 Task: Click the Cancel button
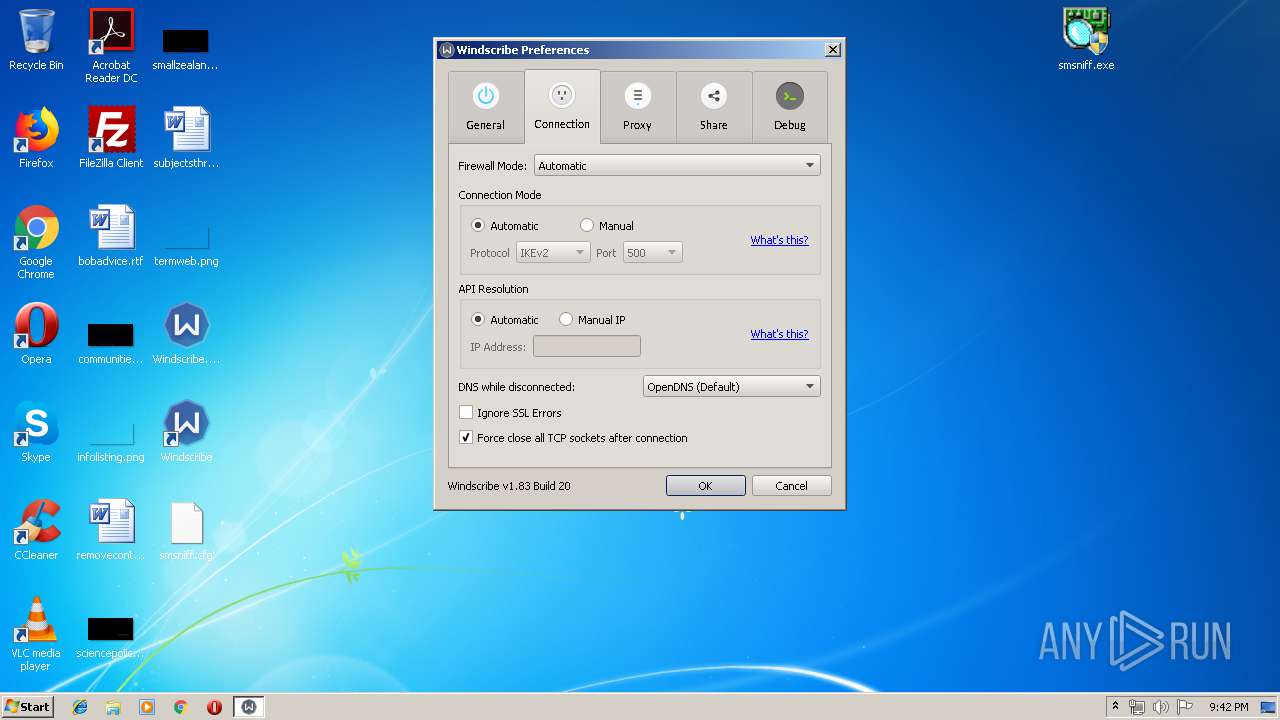[791, 486]
